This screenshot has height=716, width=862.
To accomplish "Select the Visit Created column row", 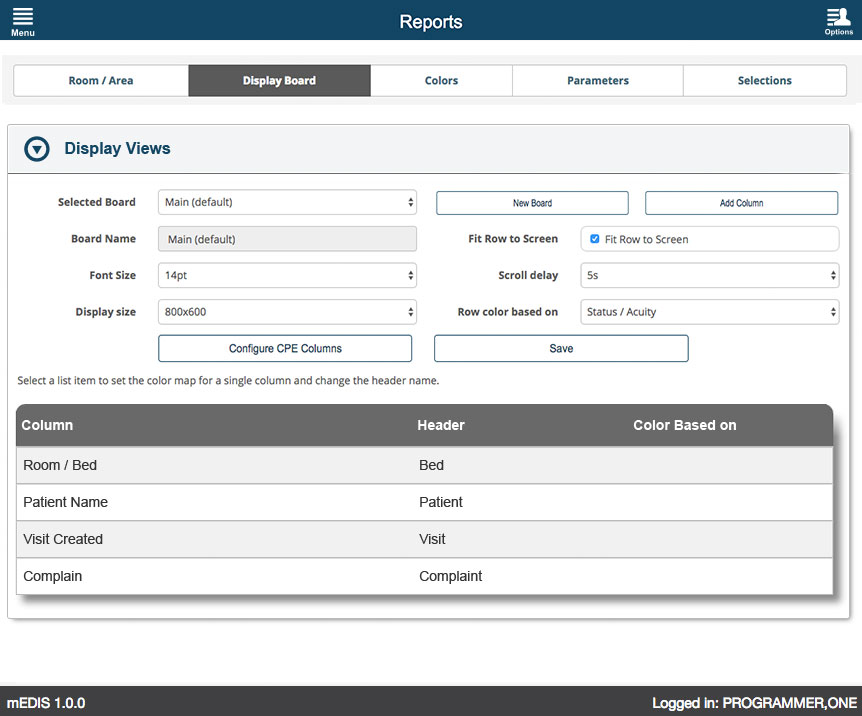I will coord(424,539).
